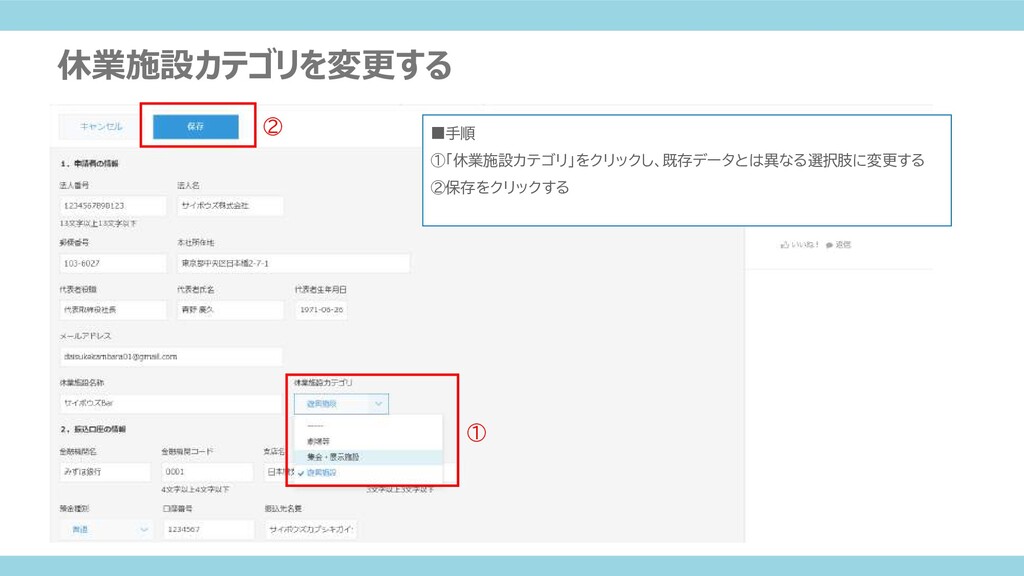The height and width of the screenshot is (576, 1024).
Task: Open the 預金種別 dropdown showing 普通
Action: pyautogui.click(x=106, y=530)
